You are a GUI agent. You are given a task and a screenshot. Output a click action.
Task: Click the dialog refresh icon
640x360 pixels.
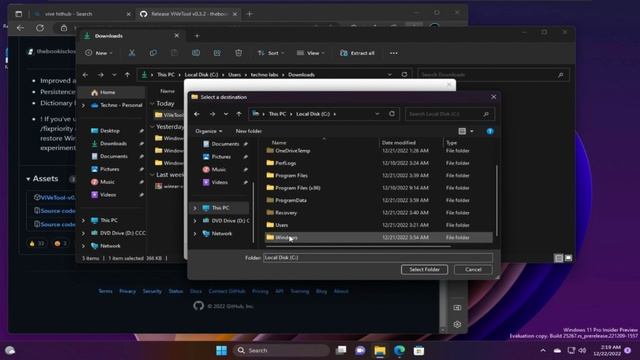[x=392, y=114]
